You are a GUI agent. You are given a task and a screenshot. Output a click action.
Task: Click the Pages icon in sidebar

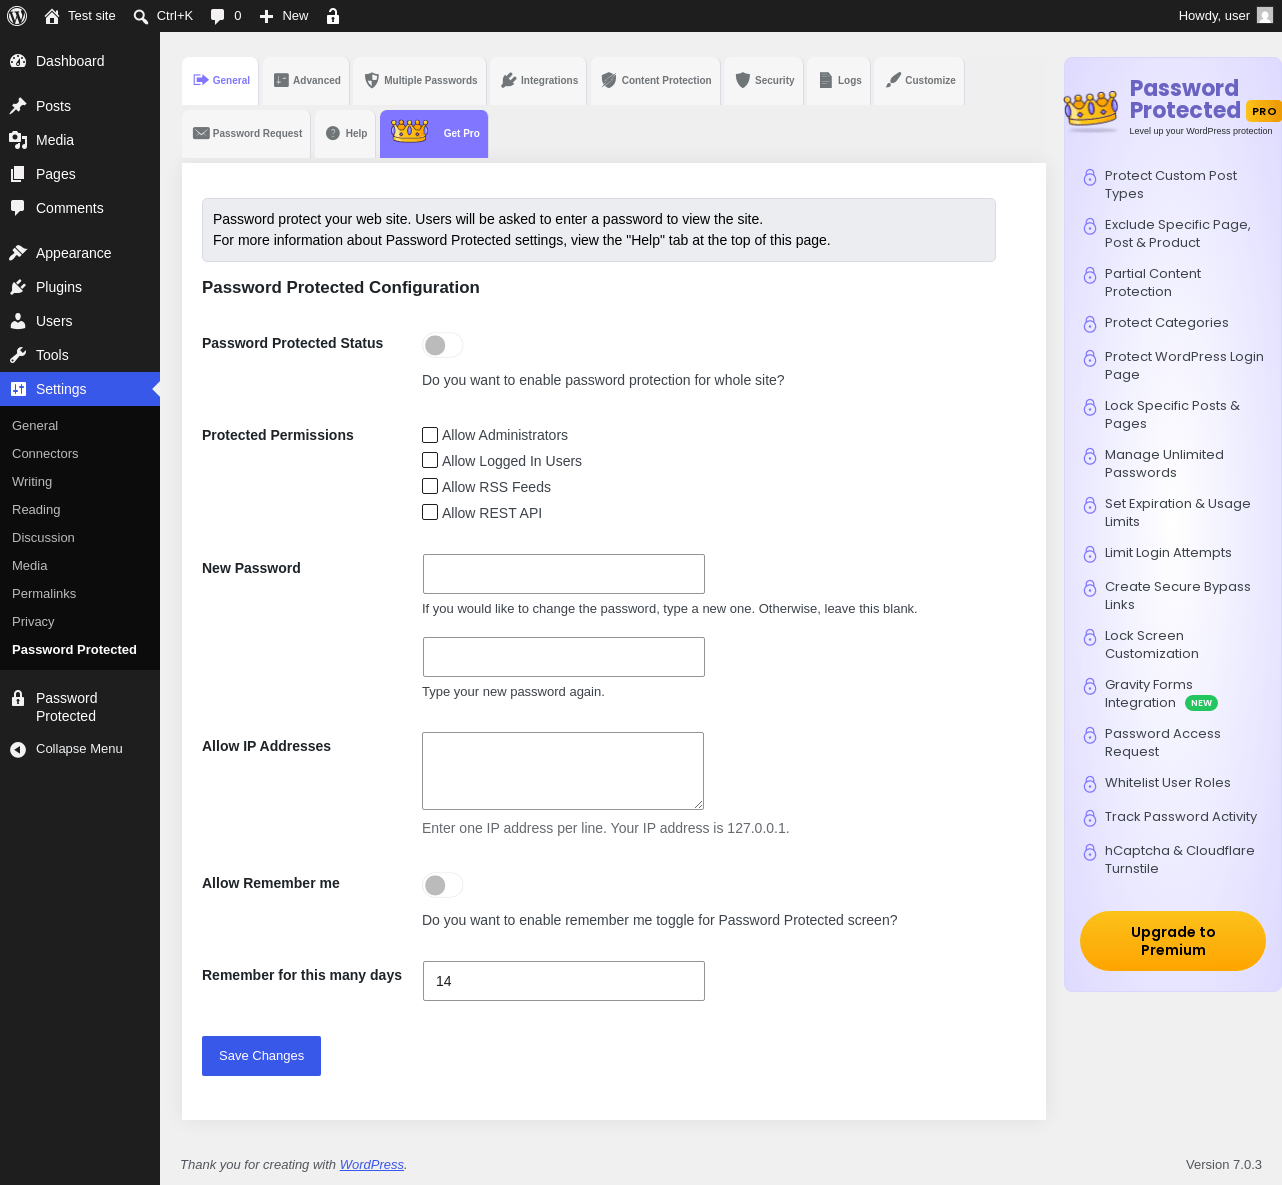(x=18, y=174)
